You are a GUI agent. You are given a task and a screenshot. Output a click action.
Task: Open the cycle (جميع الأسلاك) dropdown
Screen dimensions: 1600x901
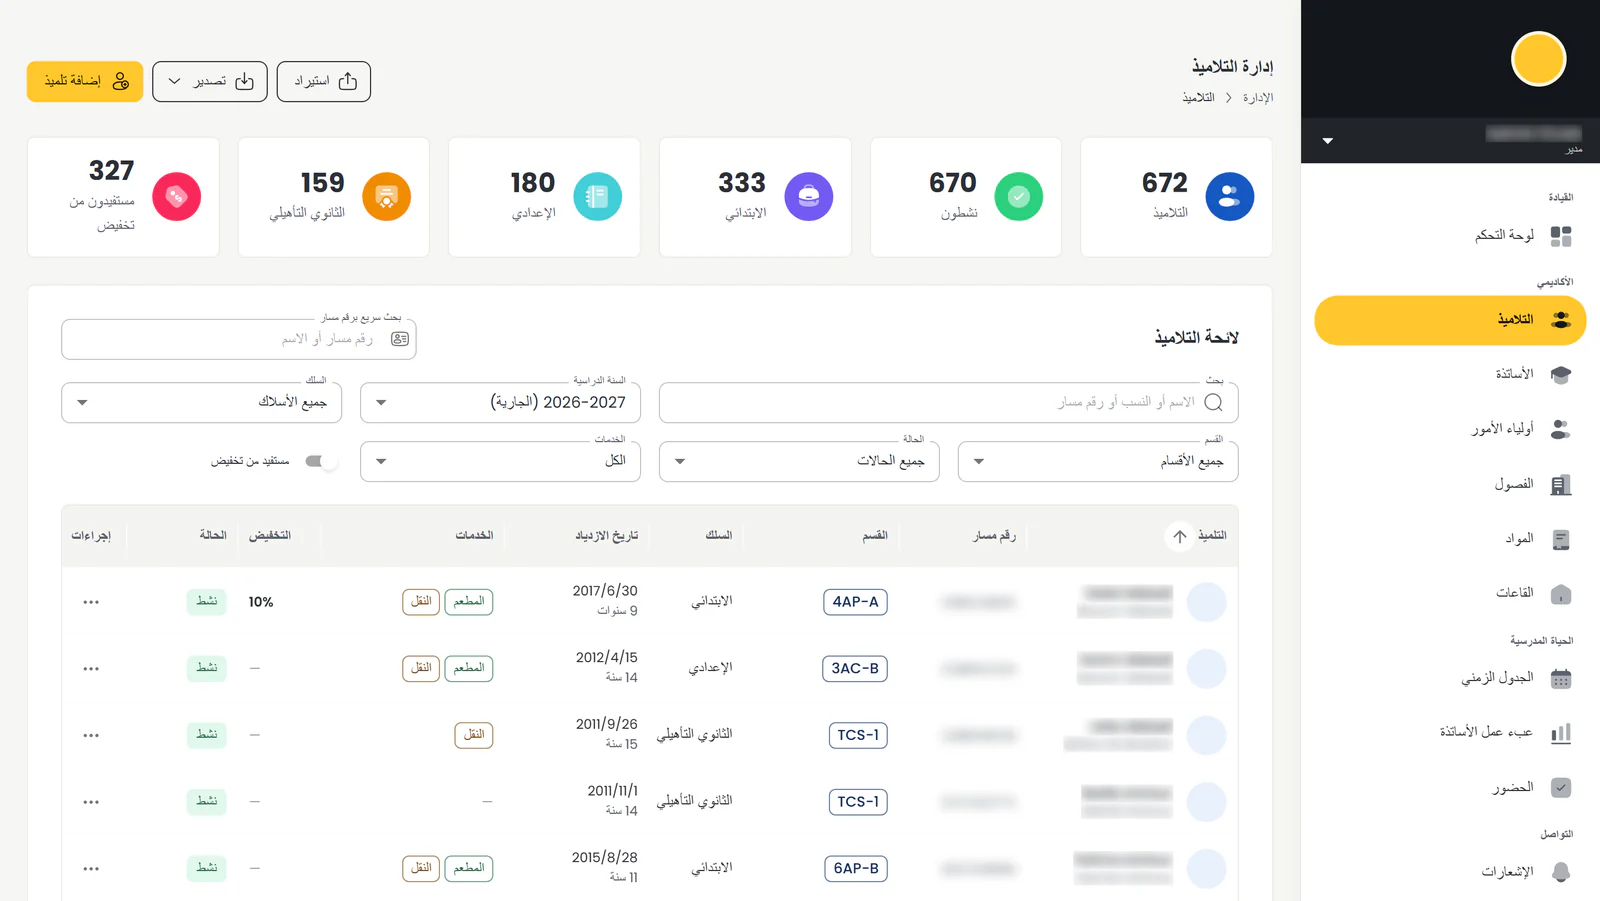click(x=201, y=402)
